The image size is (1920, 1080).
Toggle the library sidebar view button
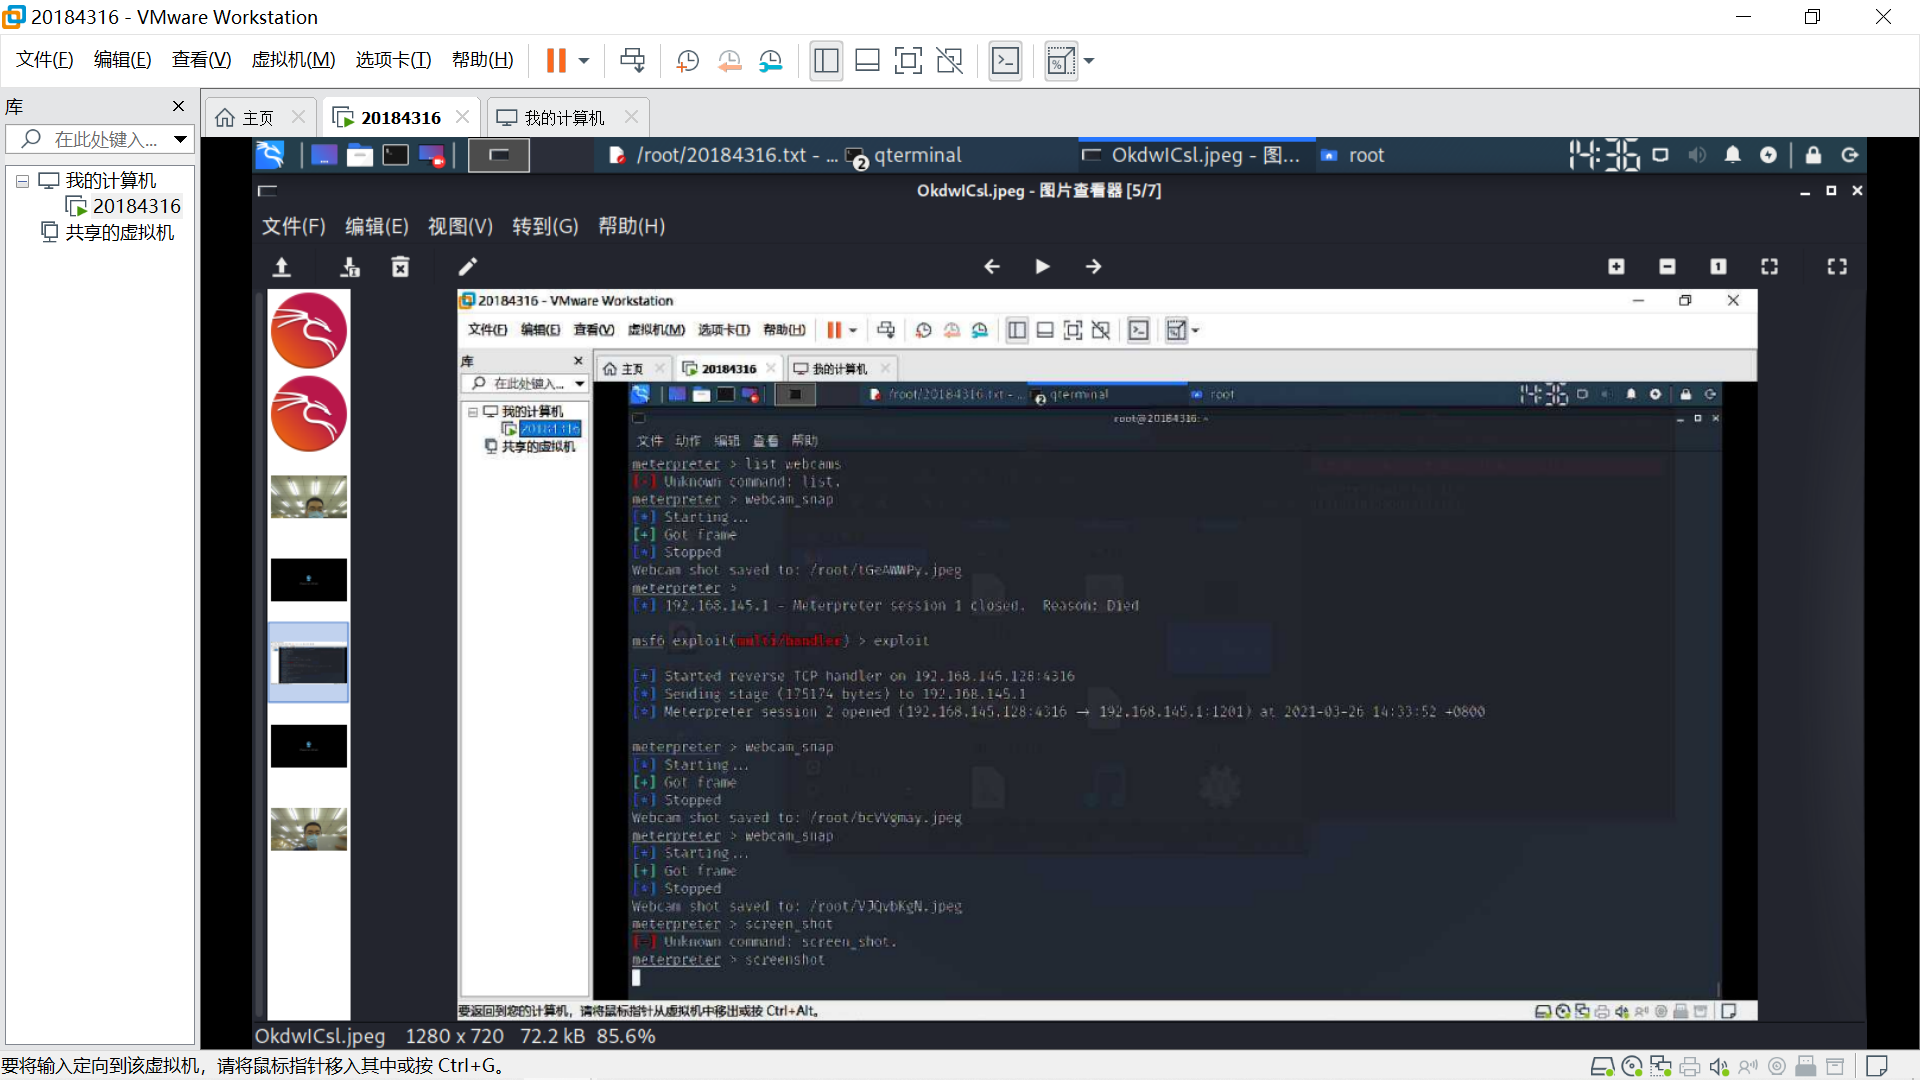pos(826,61)
